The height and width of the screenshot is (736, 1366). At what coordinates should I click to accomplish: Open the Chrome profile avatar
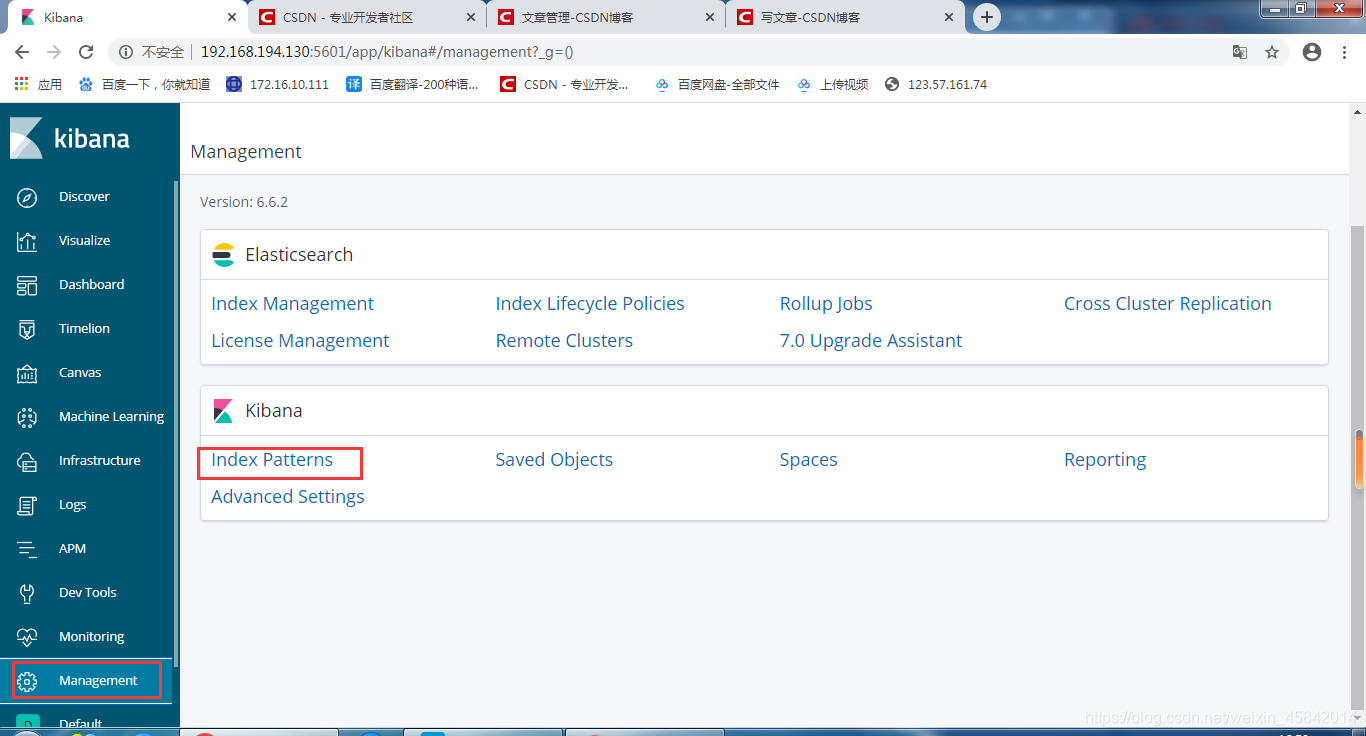pyautogui.click(x=1312, y=52)
